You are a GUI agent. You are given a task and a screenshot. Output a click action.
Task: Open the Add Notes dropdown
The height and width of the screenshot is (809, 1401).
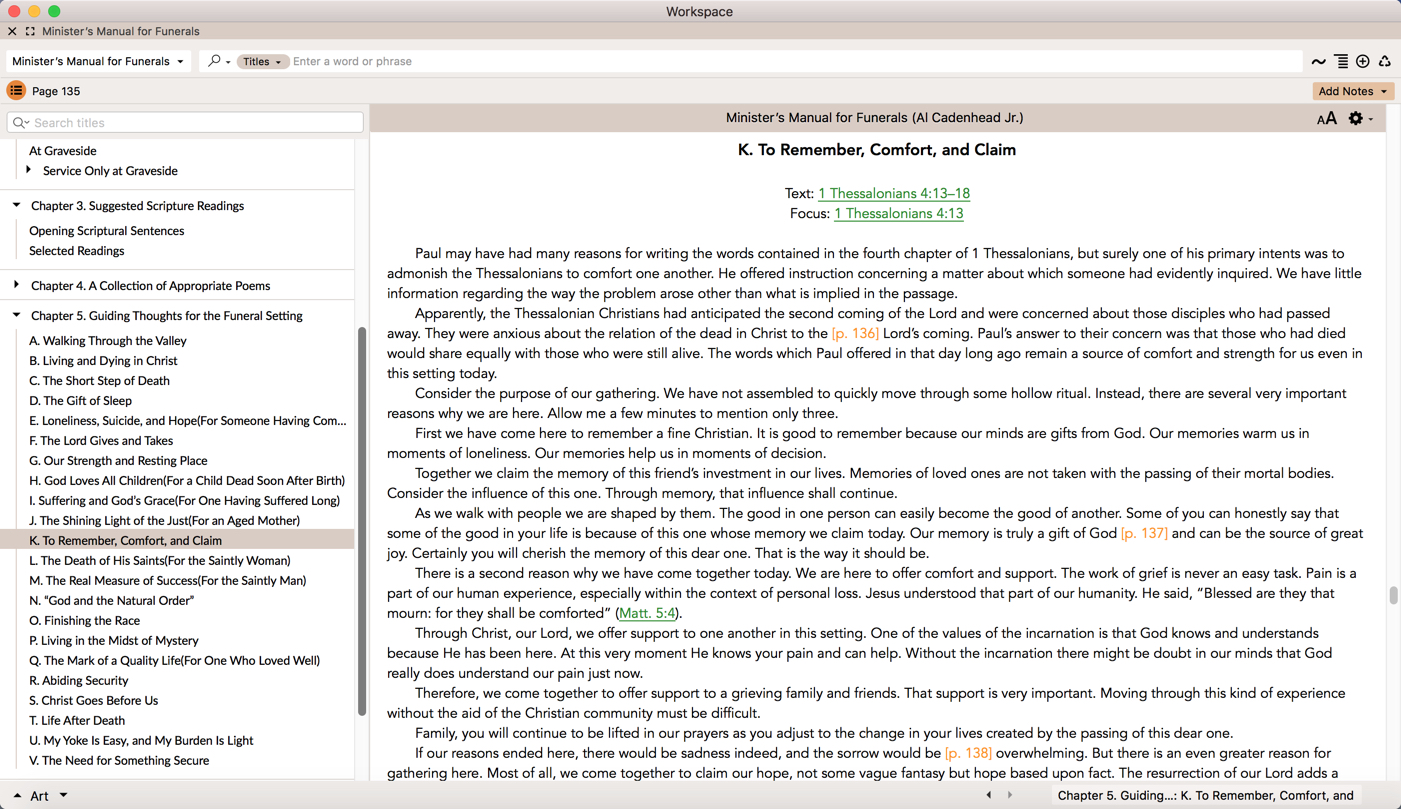(x=1353, y=91)
